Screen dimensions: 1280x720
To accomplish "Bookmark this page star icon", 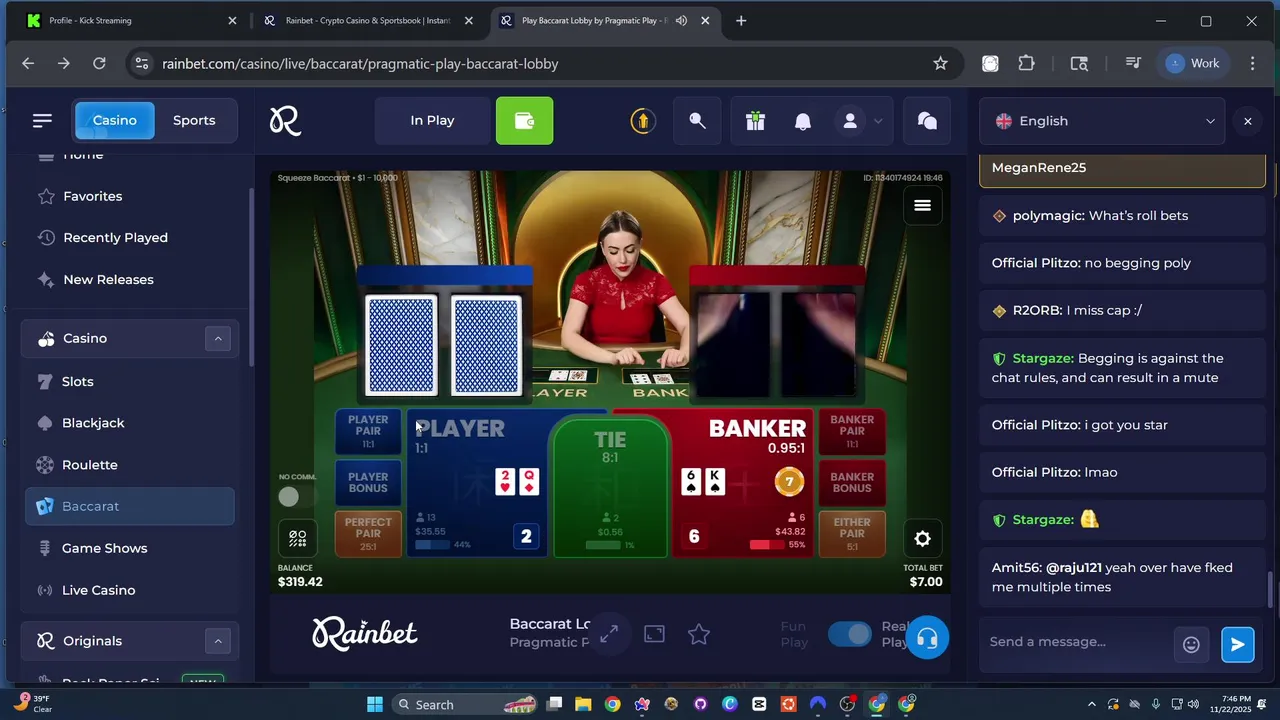I will (x=940, y=63).
